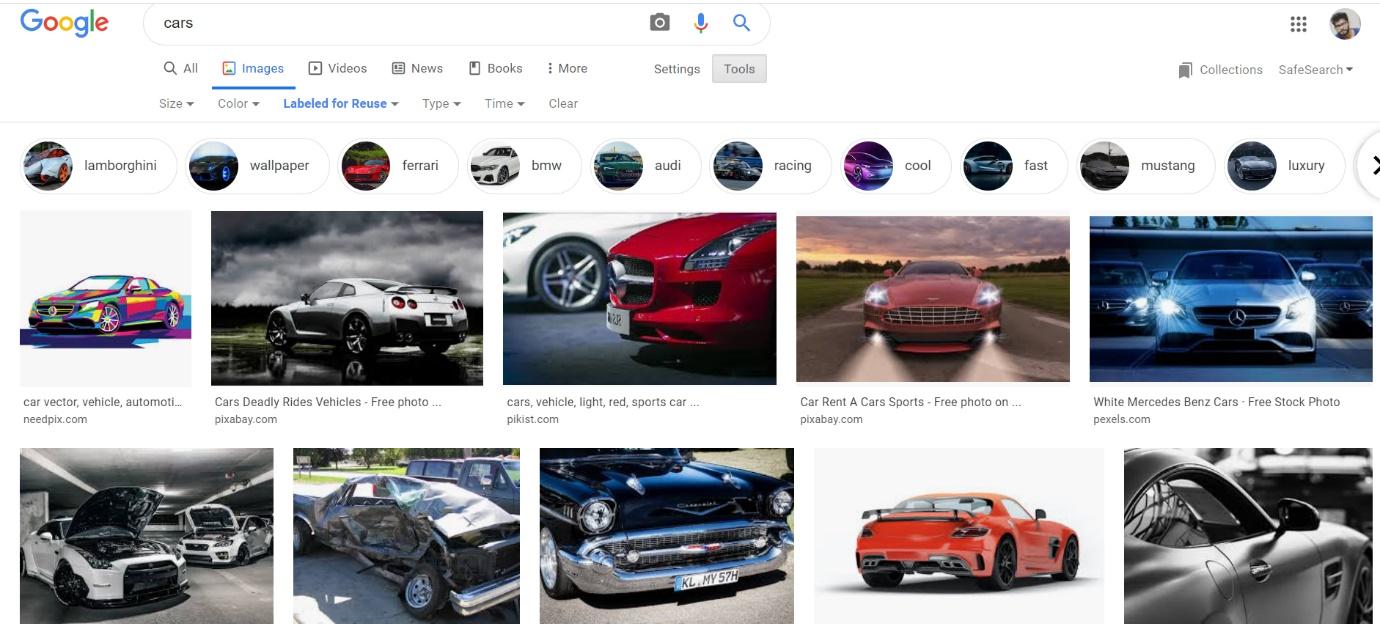The width and height of the screenshot is (1380, 629).
Task: Open the orange Mercedes rear view image
Action: tap(959, 536)
